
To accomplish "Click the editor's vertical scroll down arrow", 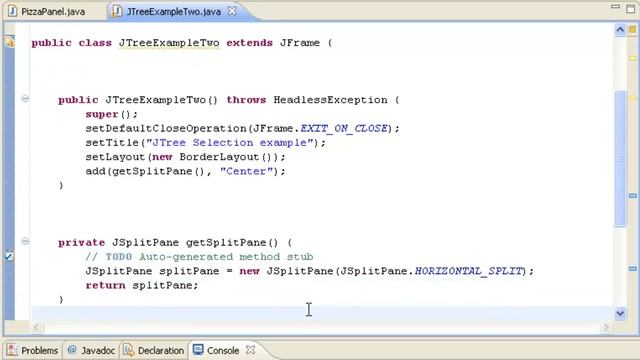I will (x=620, y=313).
